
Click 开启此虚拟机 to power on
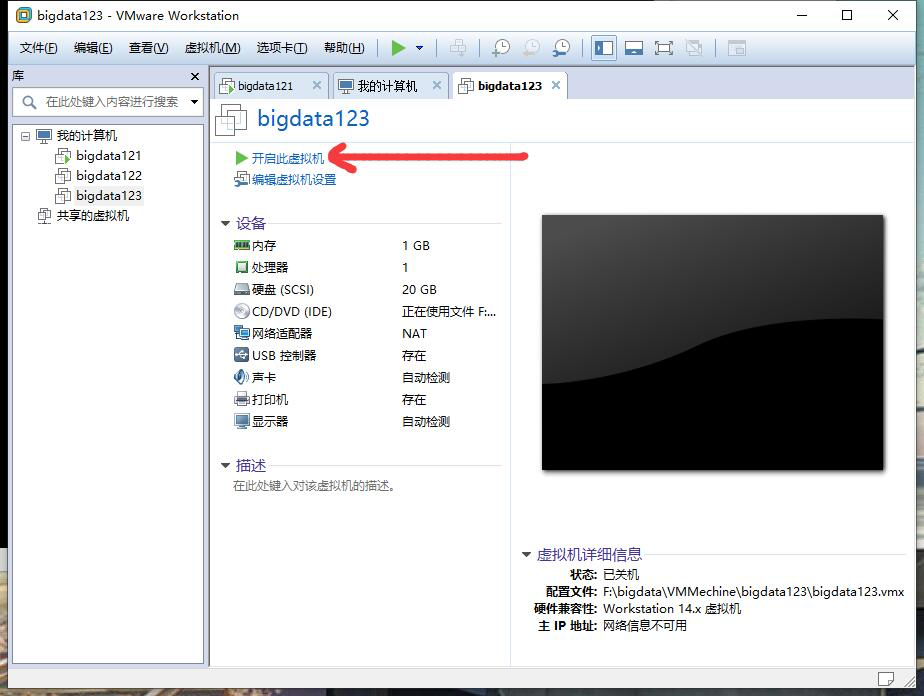(288, 159)
